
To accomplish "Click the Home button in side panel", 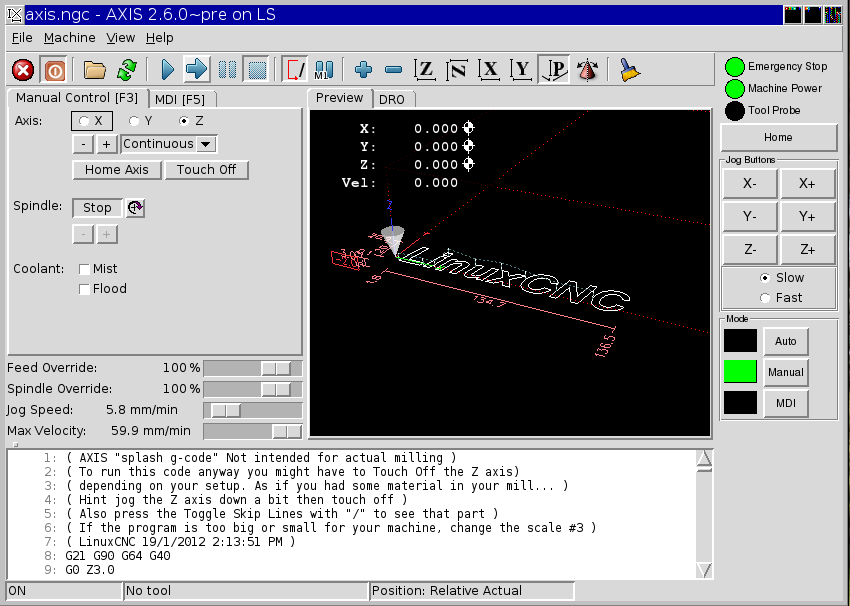I will [778, 138].
